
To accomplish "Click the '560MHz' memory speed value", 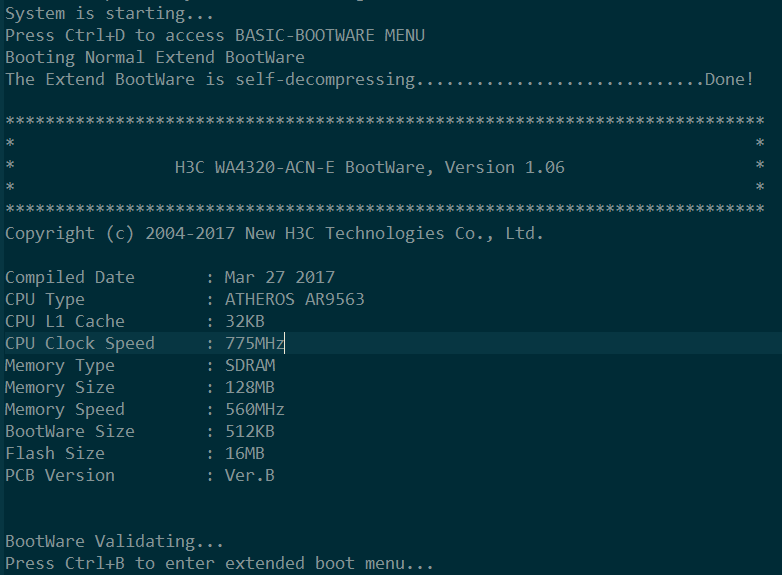I will pos(255,409).
